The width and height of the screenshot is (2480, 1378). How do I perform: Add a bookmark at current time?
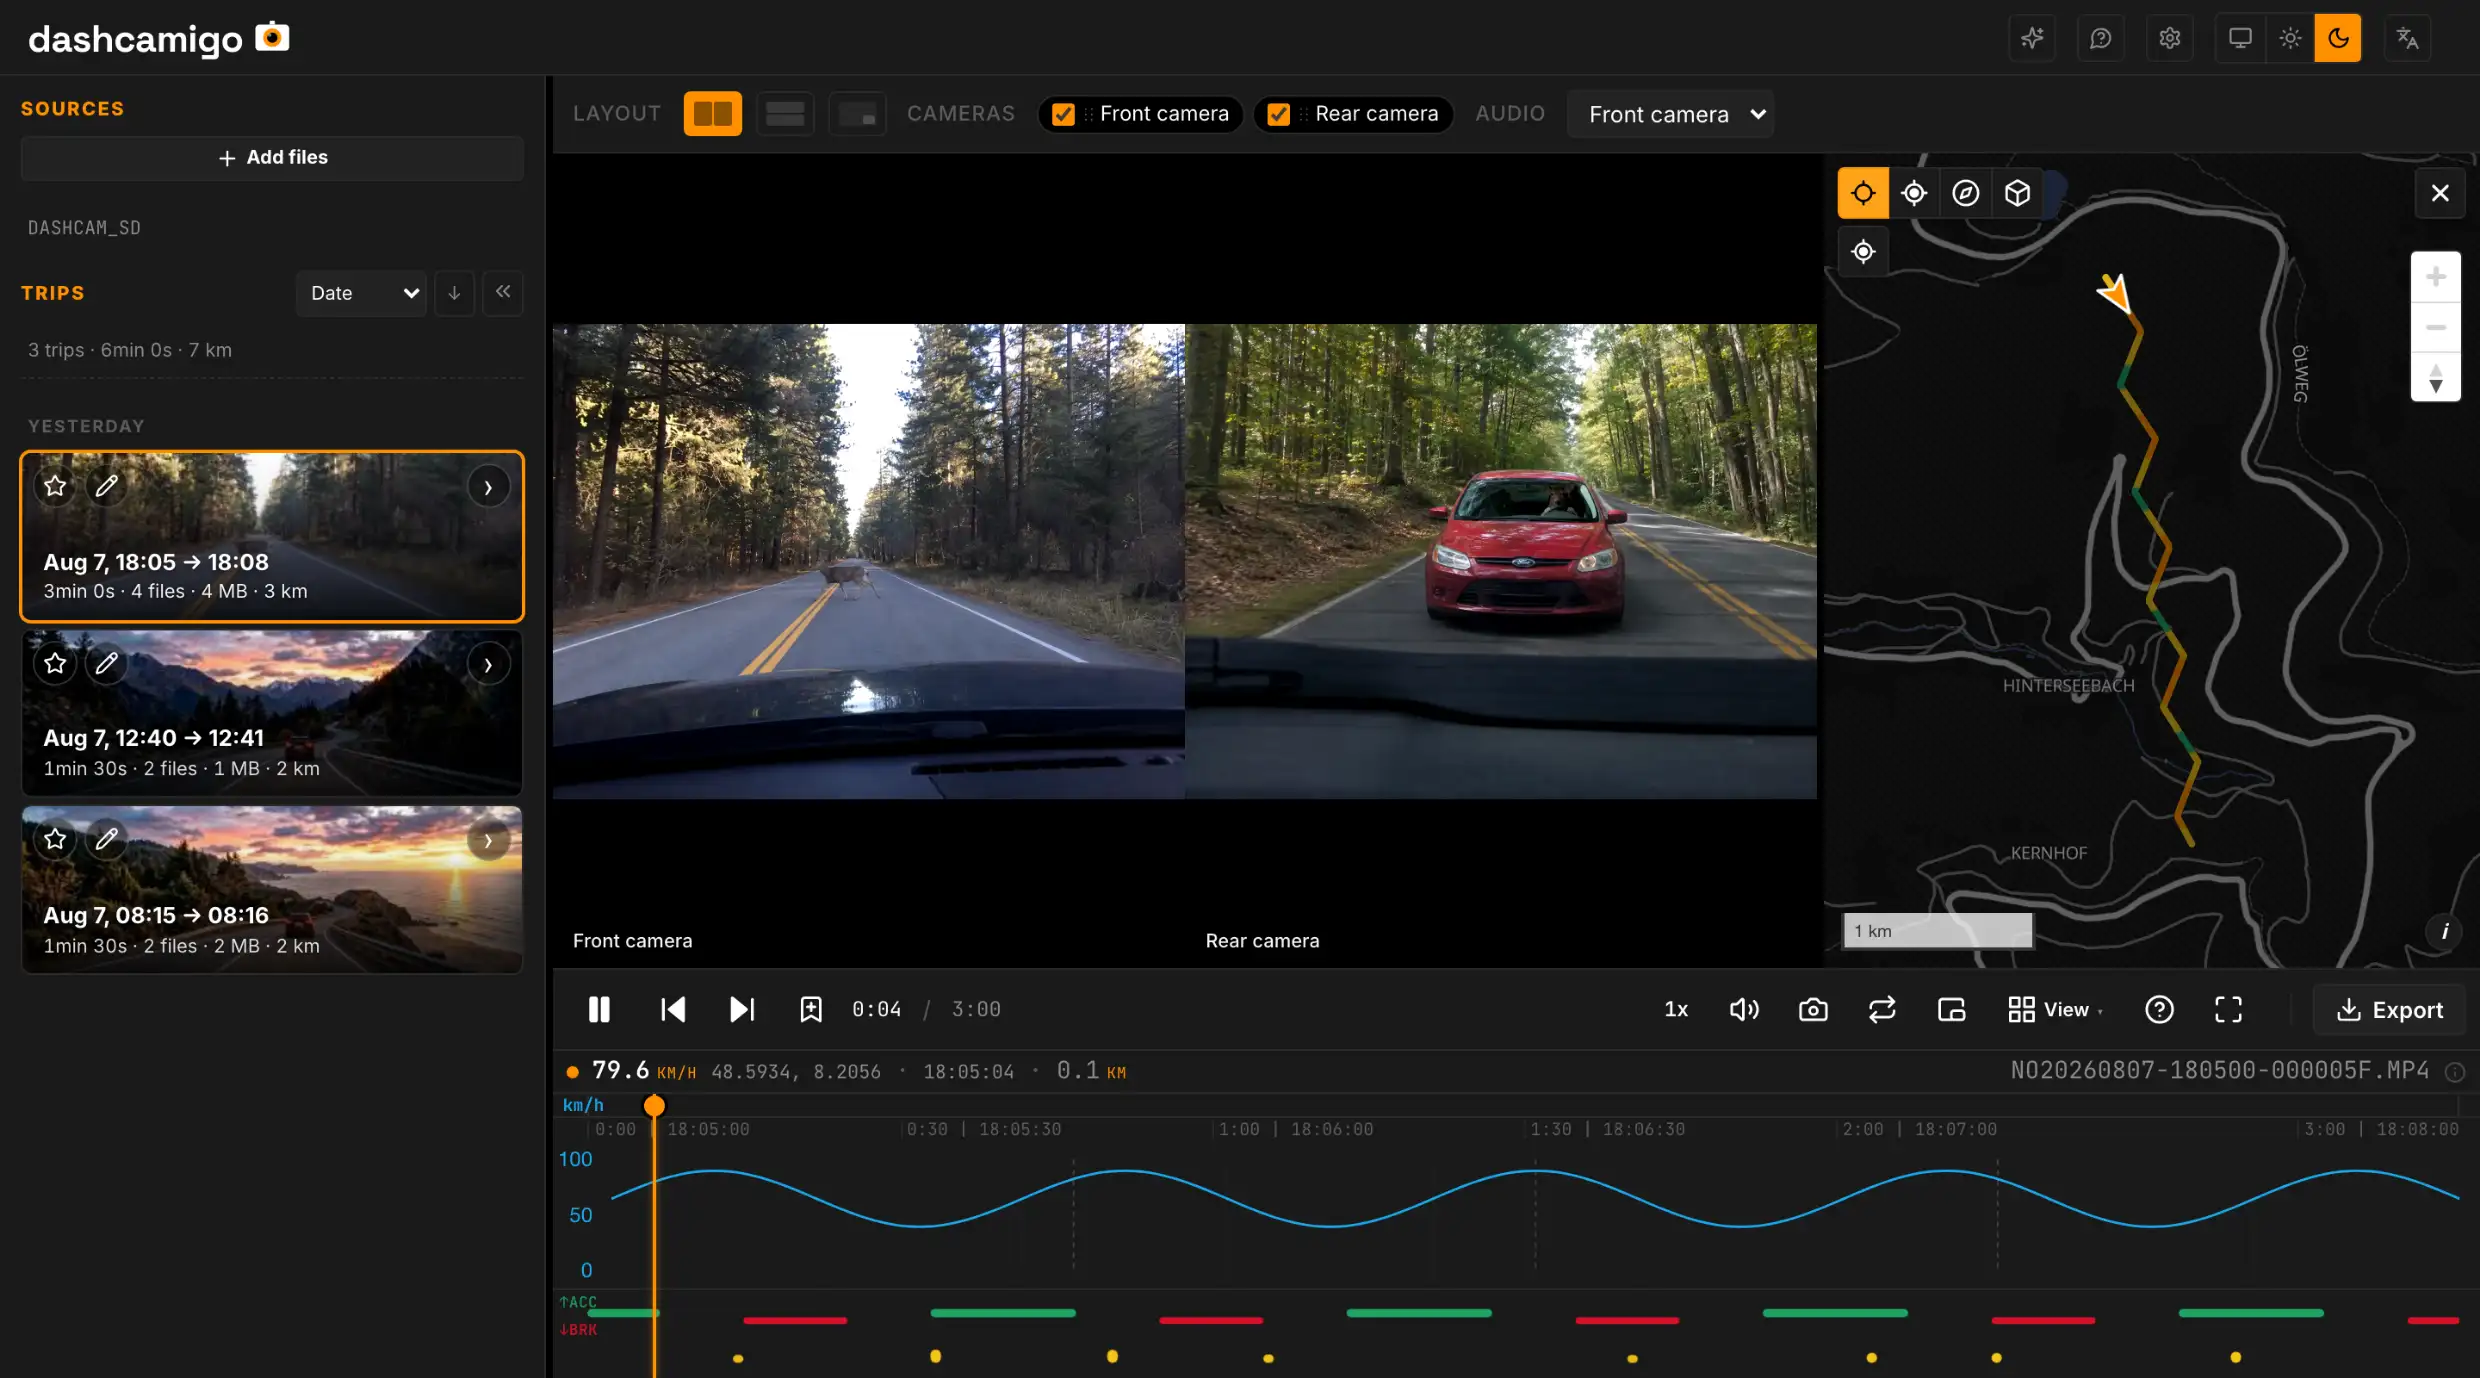pyautogui.click(x=810, y=1009)
